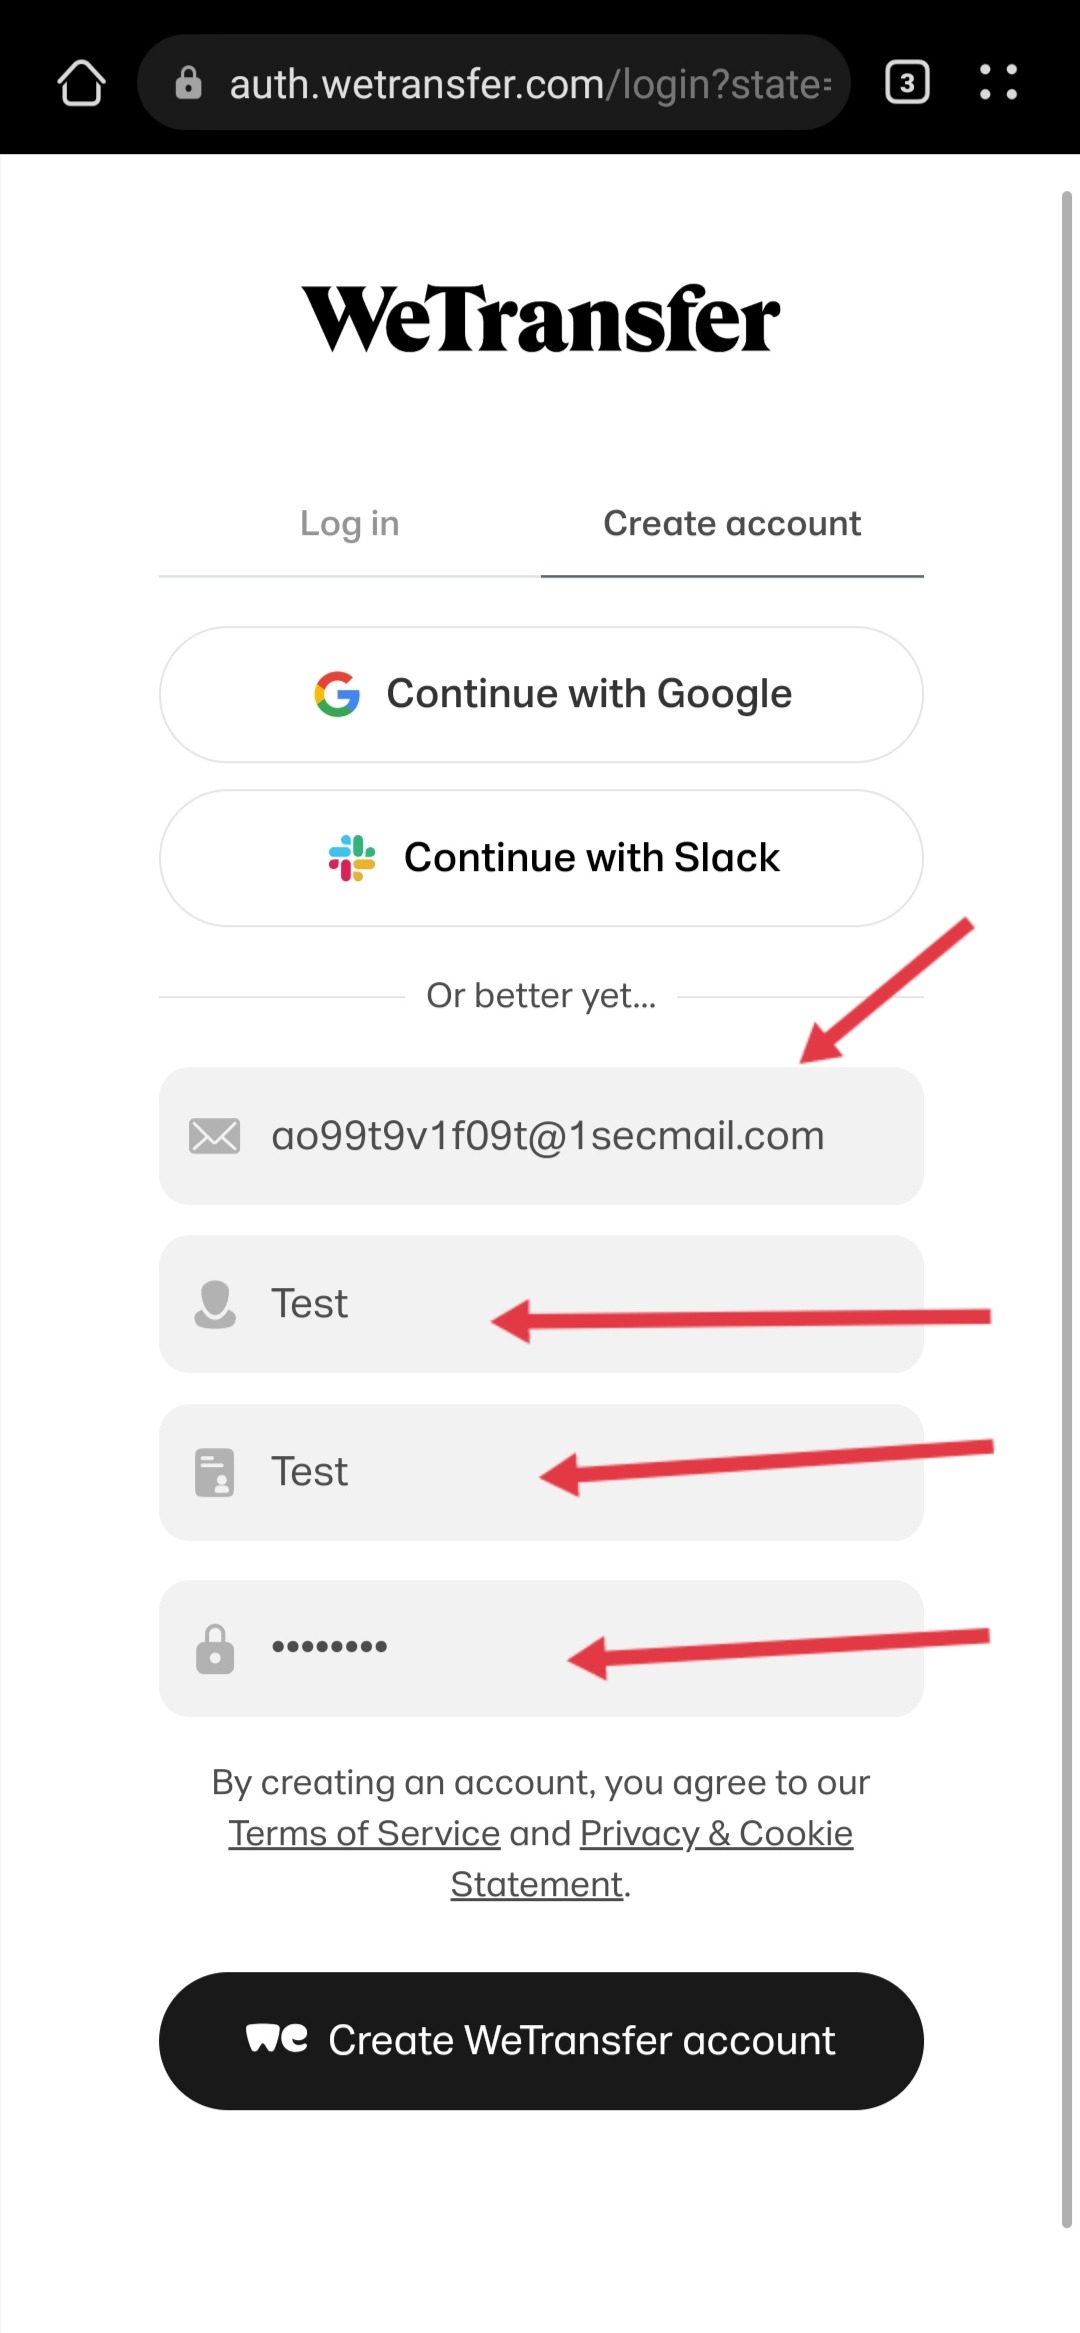Switch to the Log in tab
Screen dimensions: 1080x2333
349,524
